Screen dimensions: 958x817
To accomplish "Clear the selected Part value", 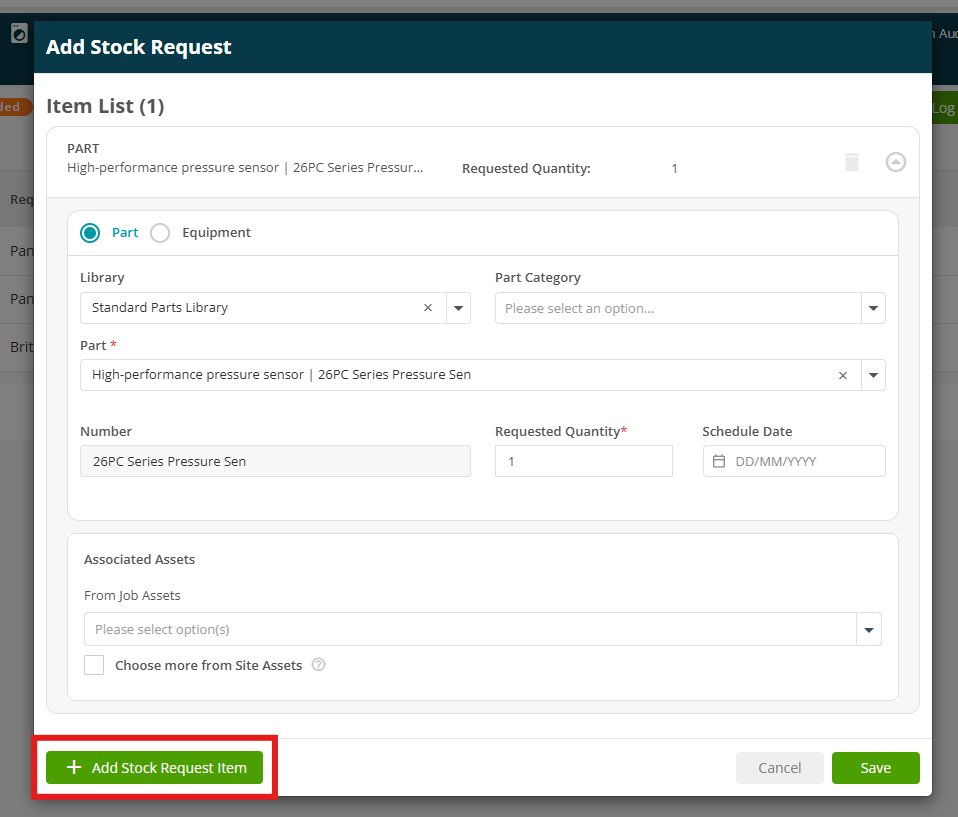I will pos(843,375).
